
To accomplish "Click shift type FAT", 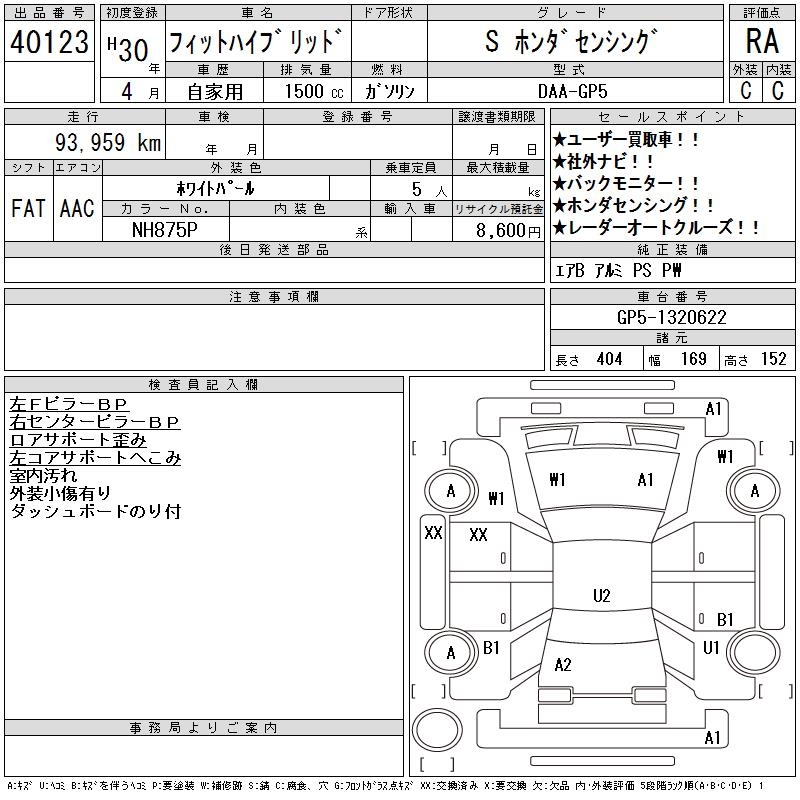I will 28,208.
